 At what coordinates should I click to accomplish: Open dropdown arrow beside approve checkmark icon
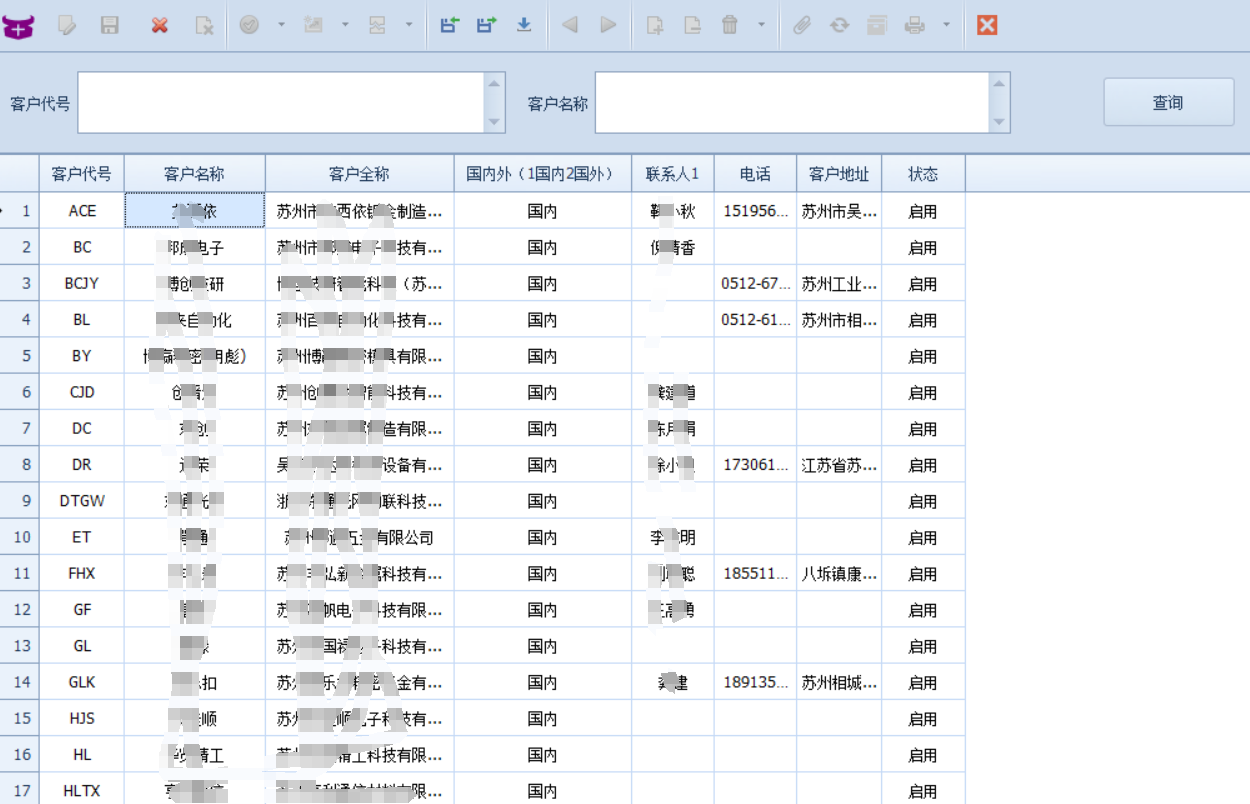tap(281, 25)
